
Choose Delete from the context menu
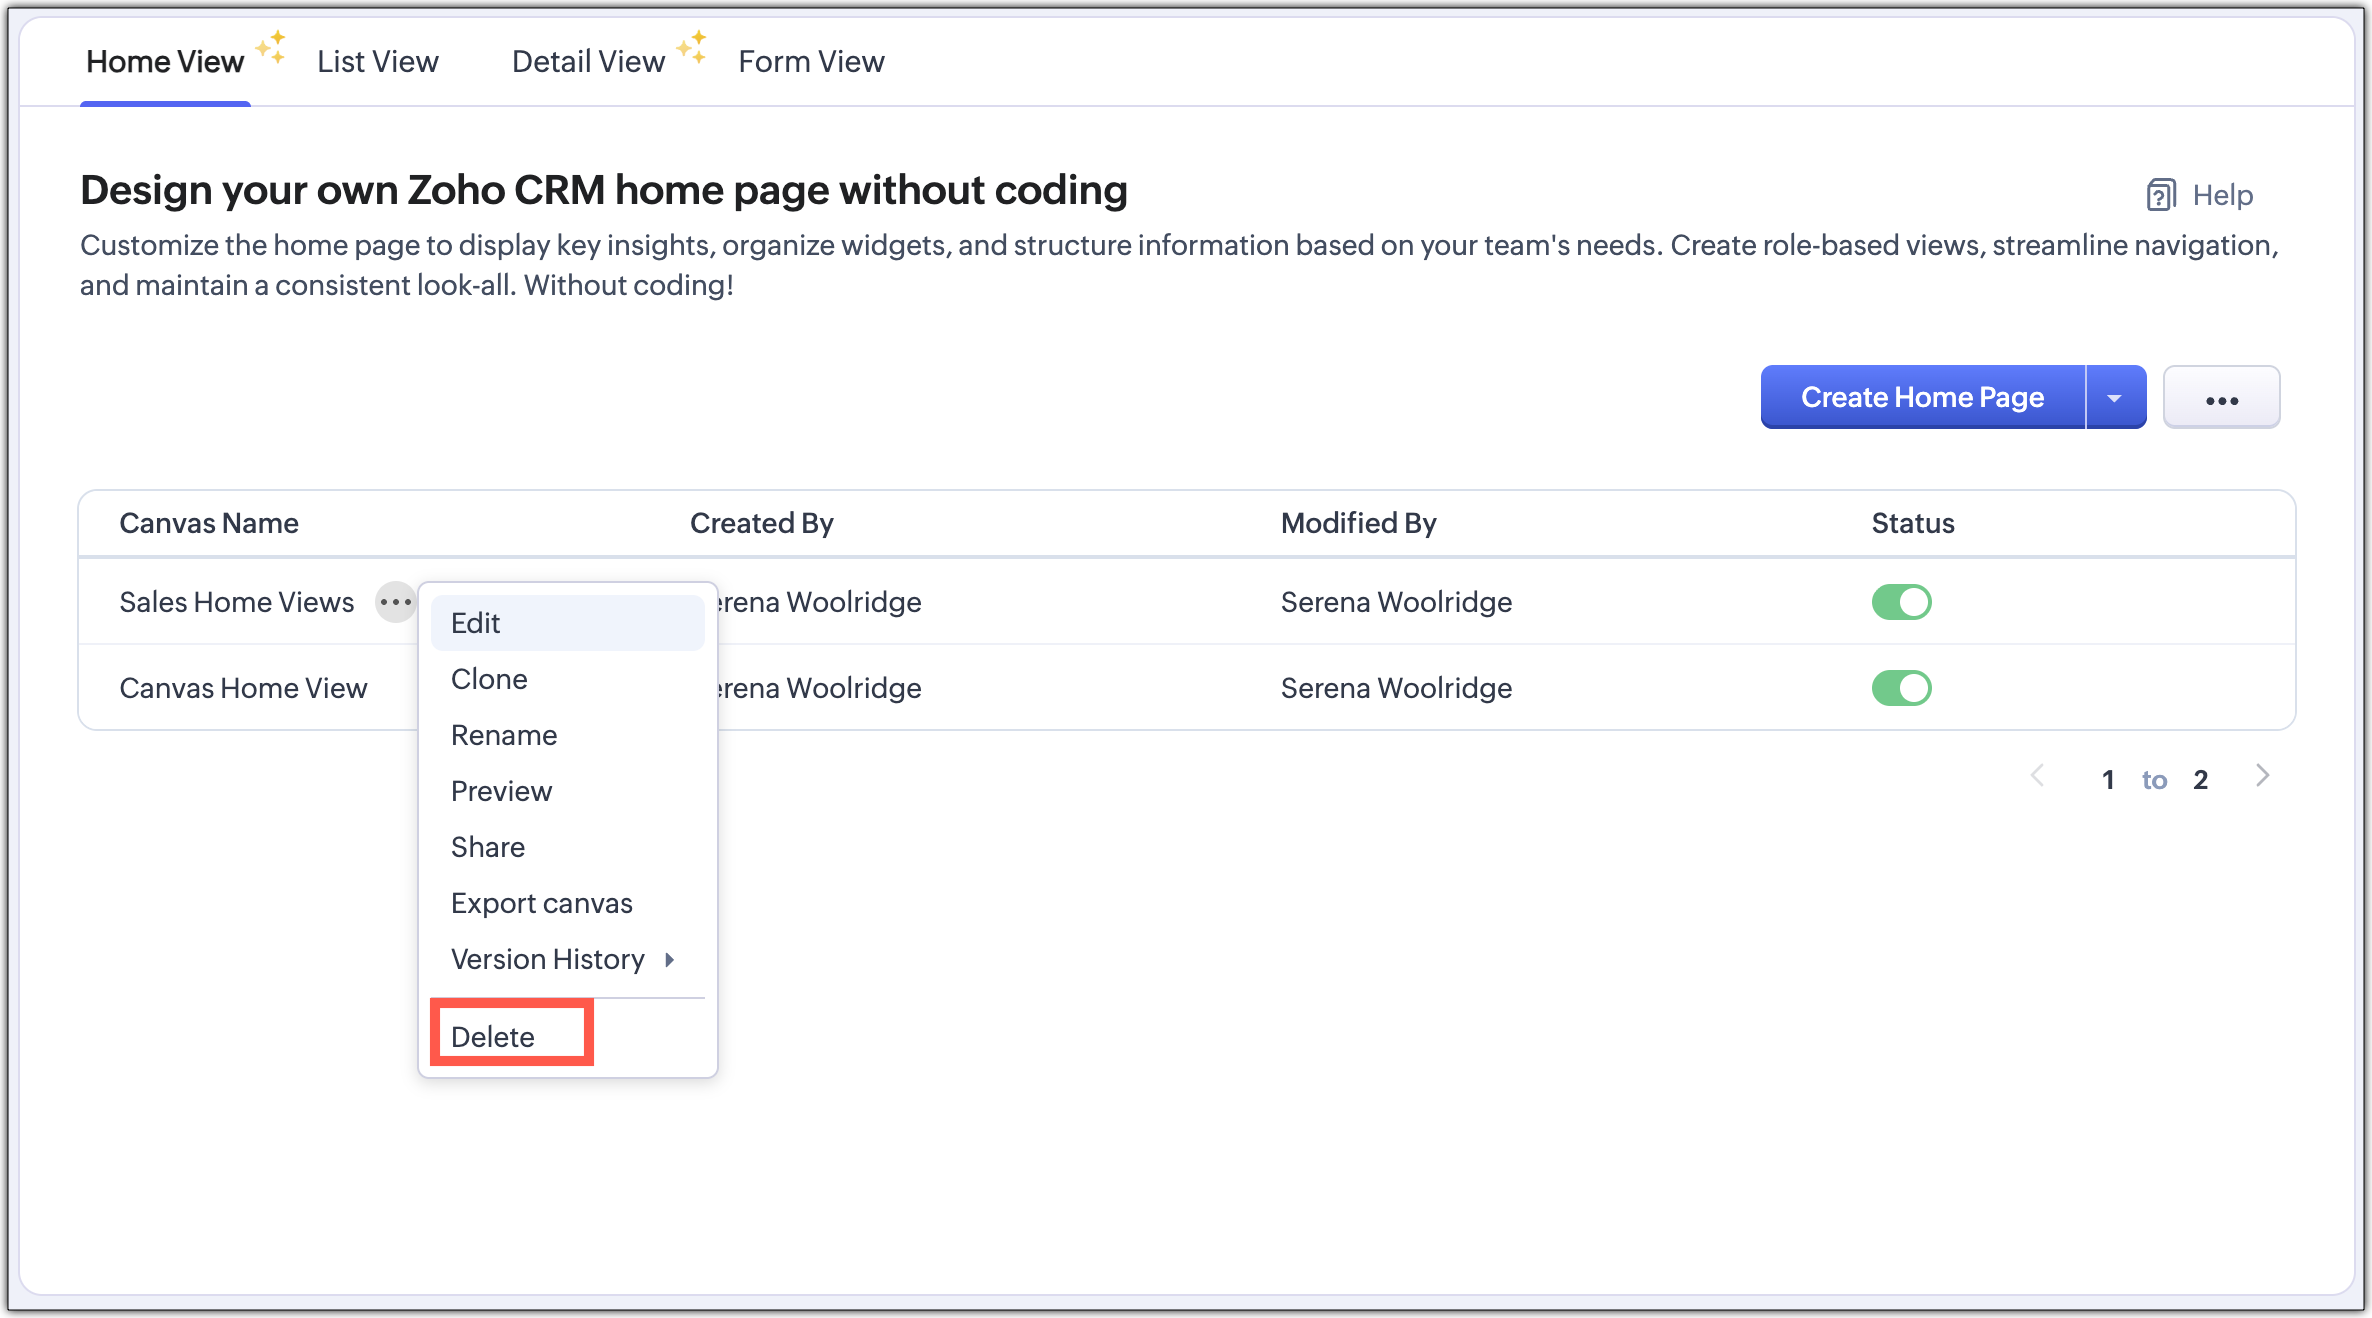coord(493,1037)
